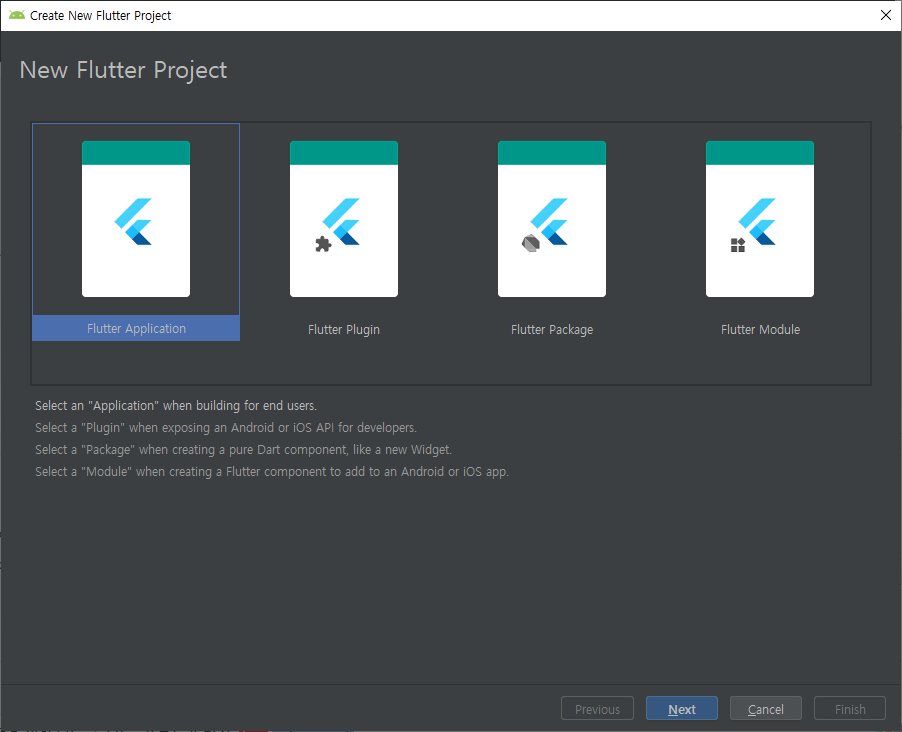Go to the Next wizard step
The height and width of the screenshot is (732, 902).
pyautogui.click(x=682, y=708)
